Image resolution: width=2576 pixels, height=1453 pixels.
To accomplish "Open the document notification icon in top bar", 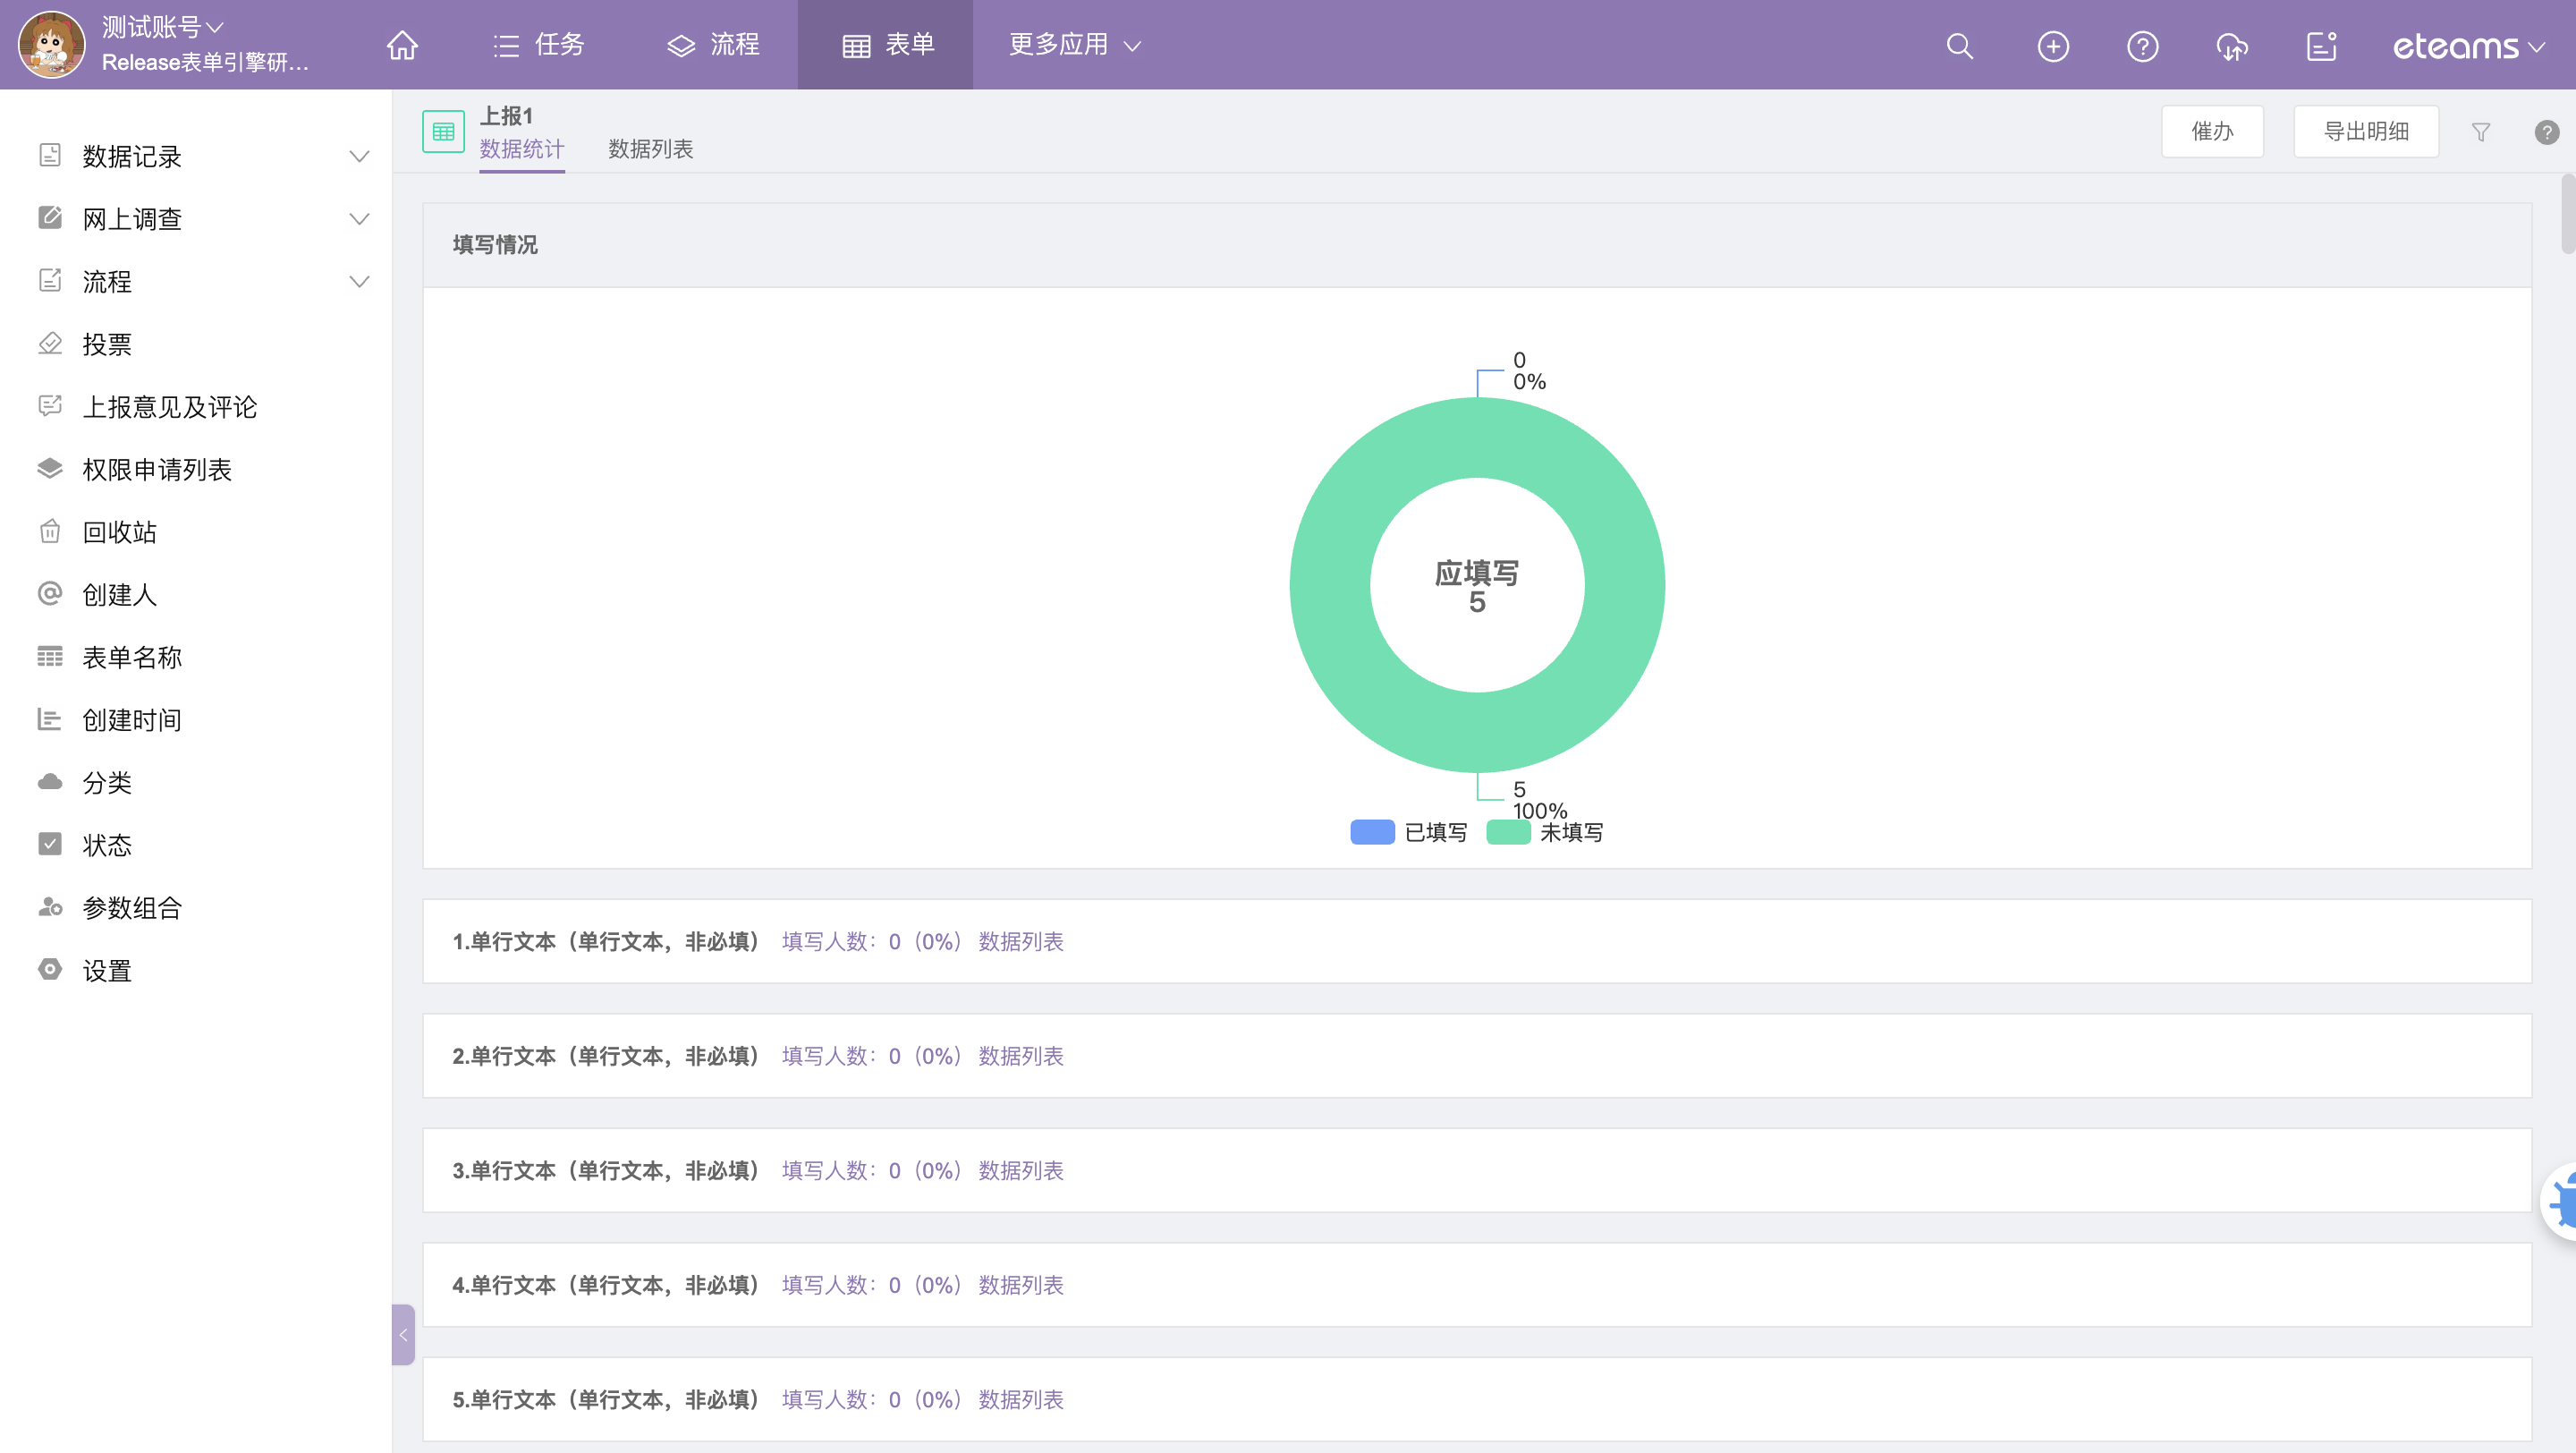I will [x=2321, y=46].
